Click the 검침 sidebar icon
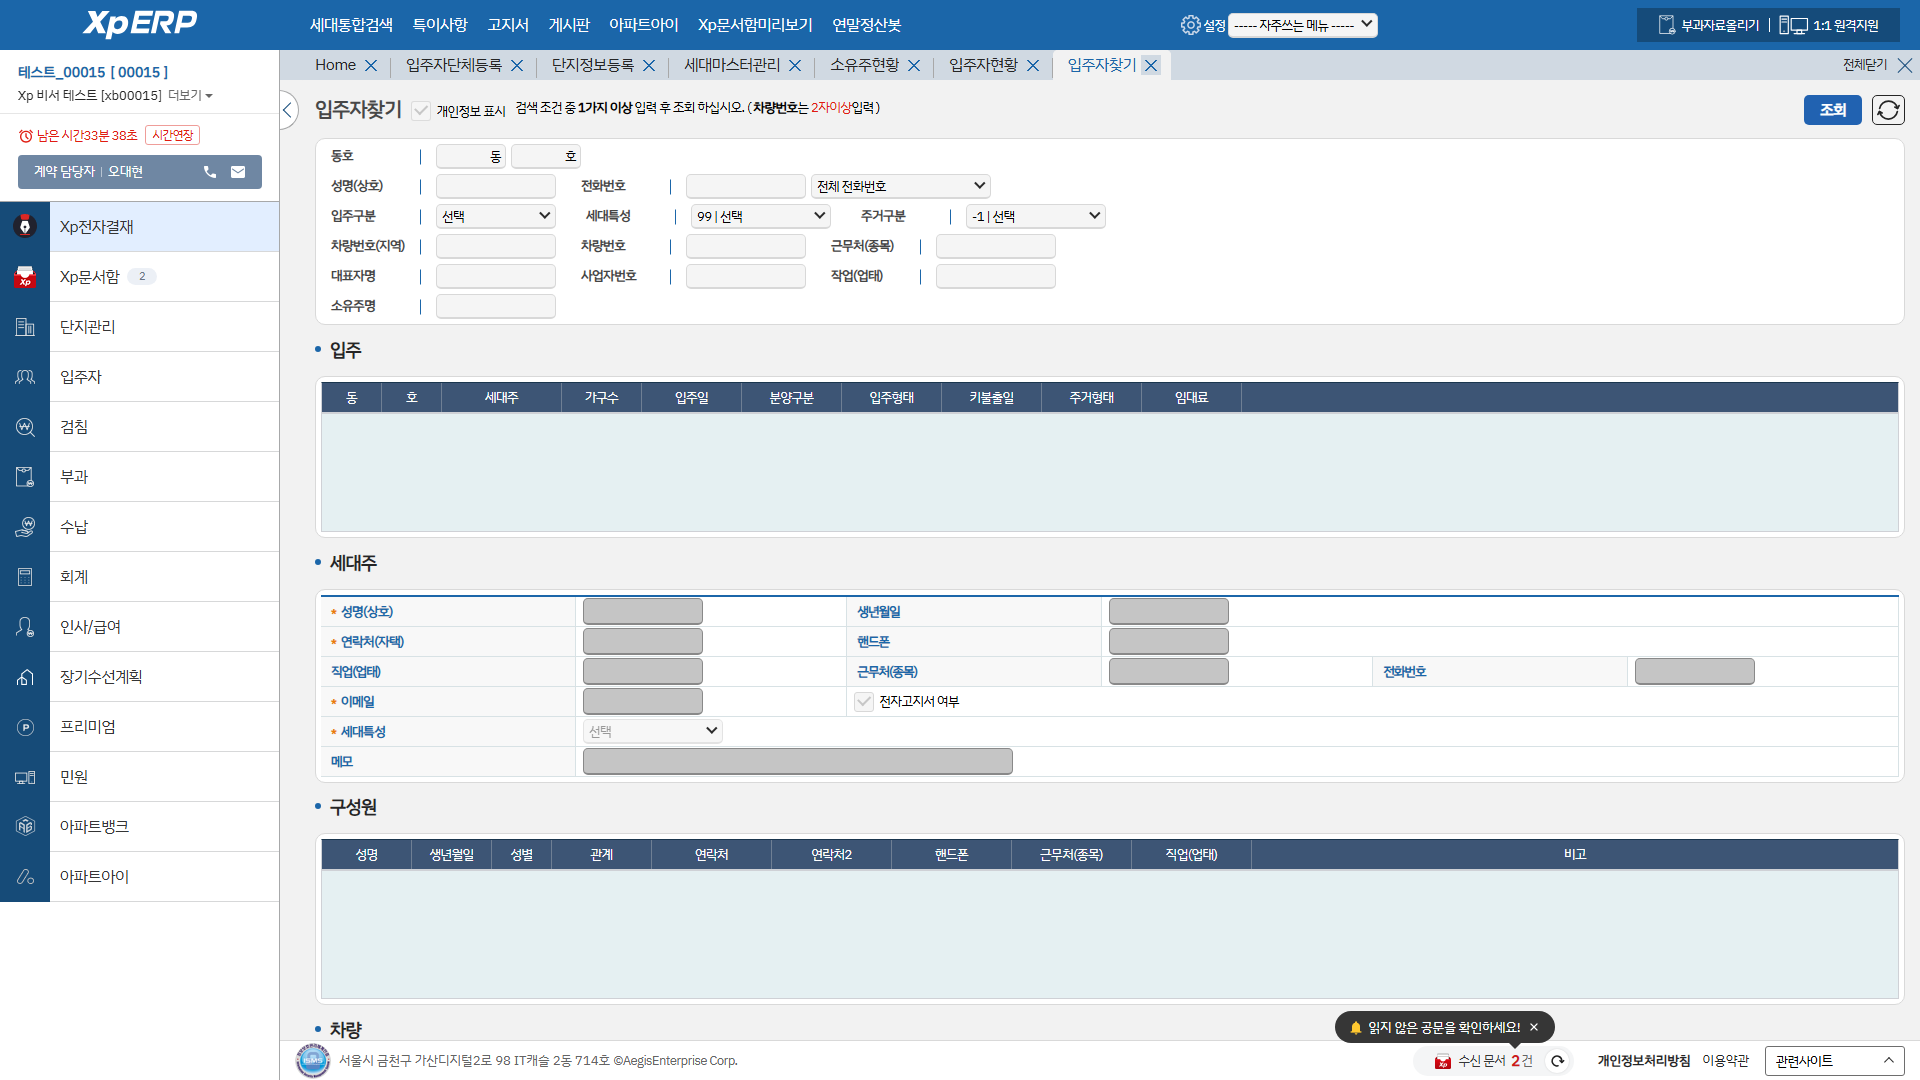Viewport: 1920px width, 1080px height. coord(25,427)
